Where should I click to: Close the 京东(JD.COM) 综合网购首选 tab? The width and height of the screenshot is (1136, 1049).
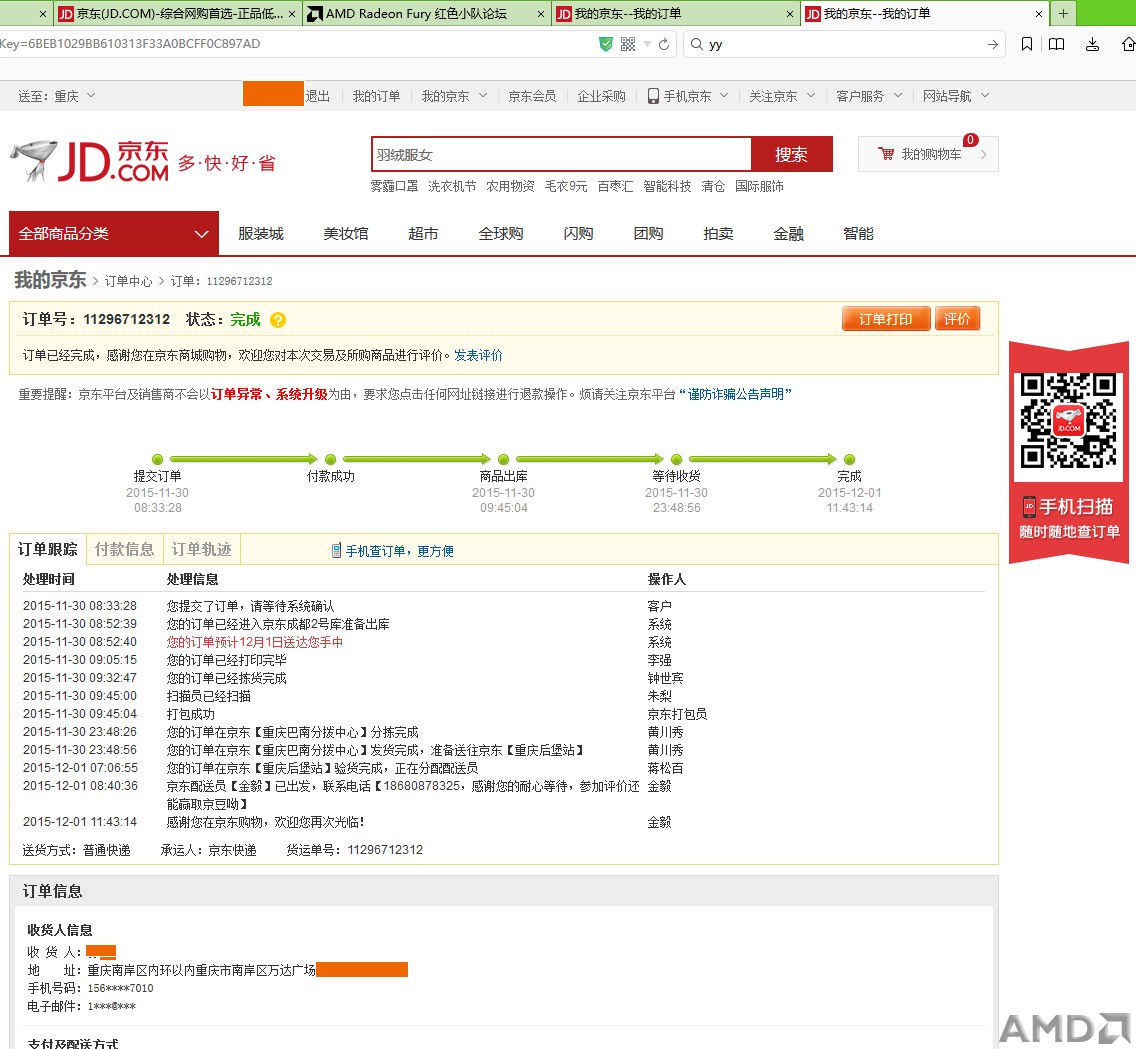(x=292, y=14)
